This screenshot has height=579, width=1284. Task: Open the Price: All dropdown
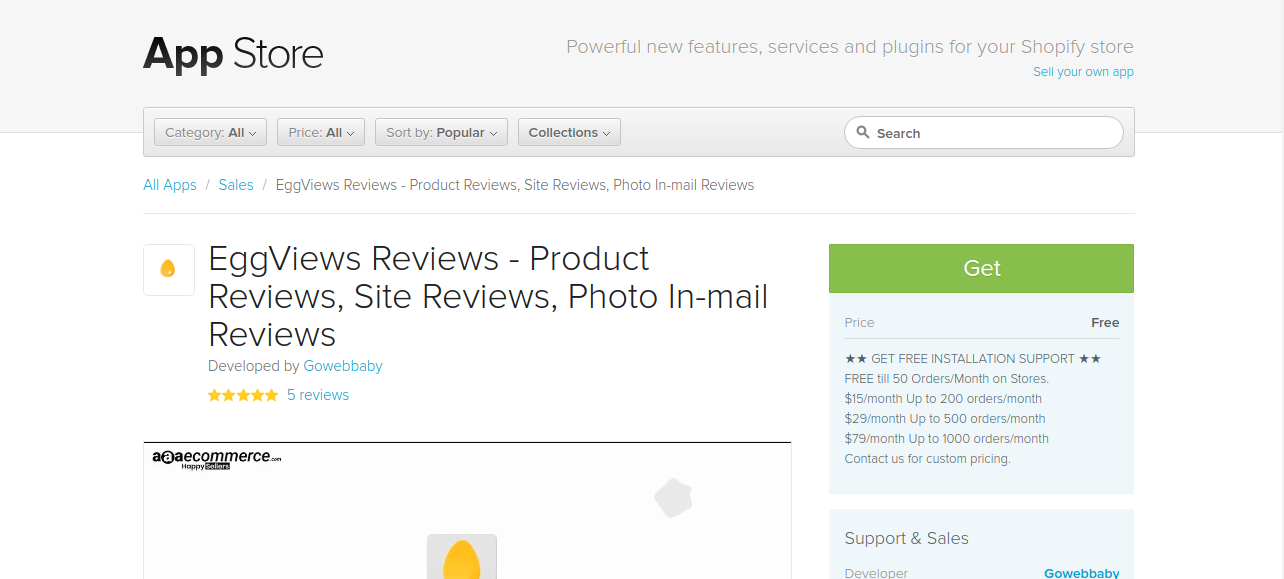321,132
